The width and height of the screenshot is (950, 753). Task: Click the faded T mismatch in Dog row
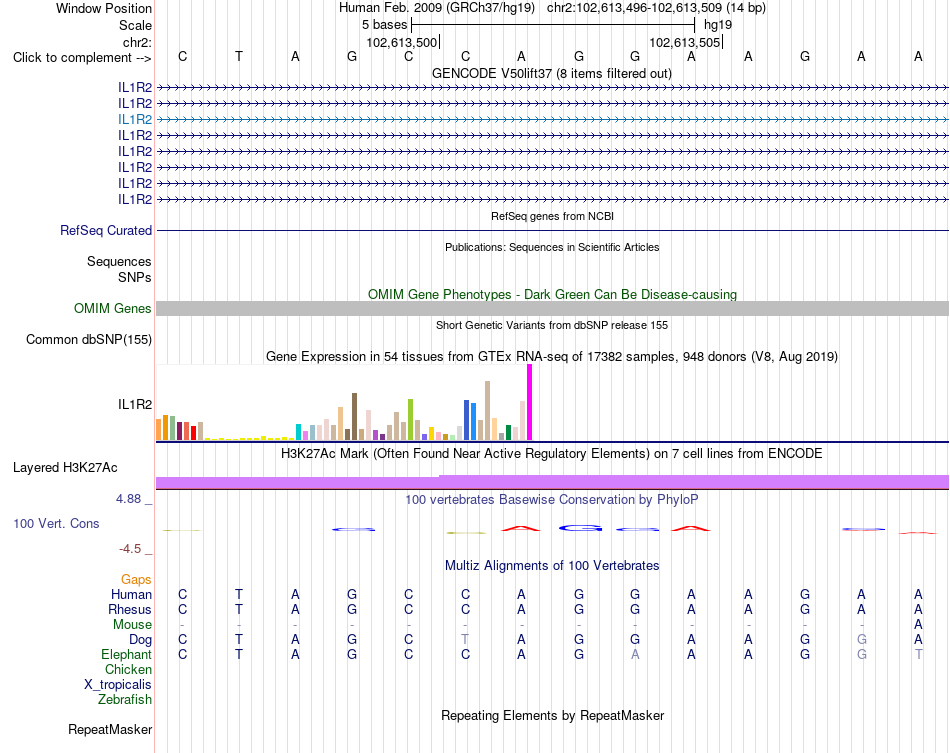465,639
